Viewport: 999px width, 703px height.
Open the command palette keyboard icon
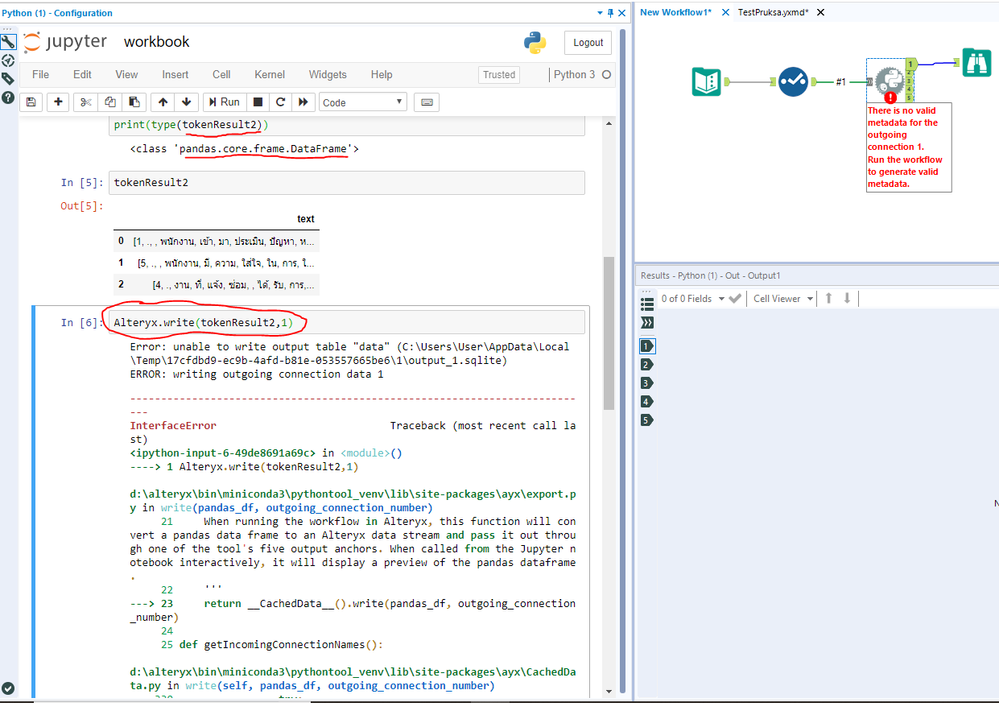(425, 101)
